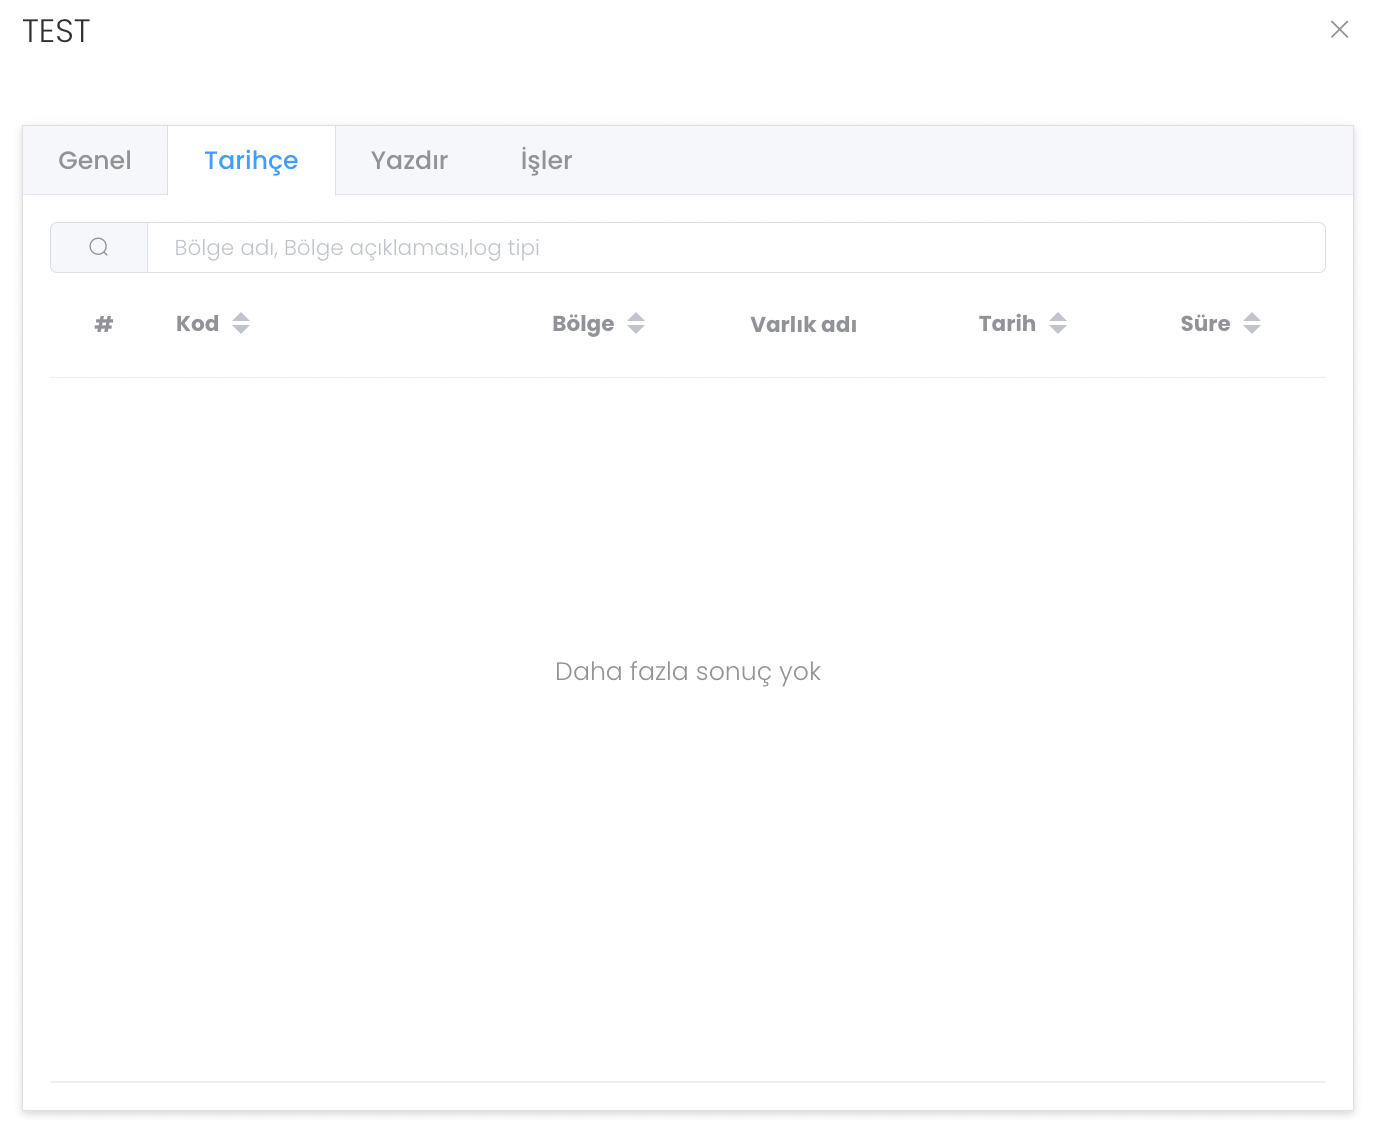1380x1144 pixels.
Task: Click the down arrow beside Kod
Action: [241, 330]
